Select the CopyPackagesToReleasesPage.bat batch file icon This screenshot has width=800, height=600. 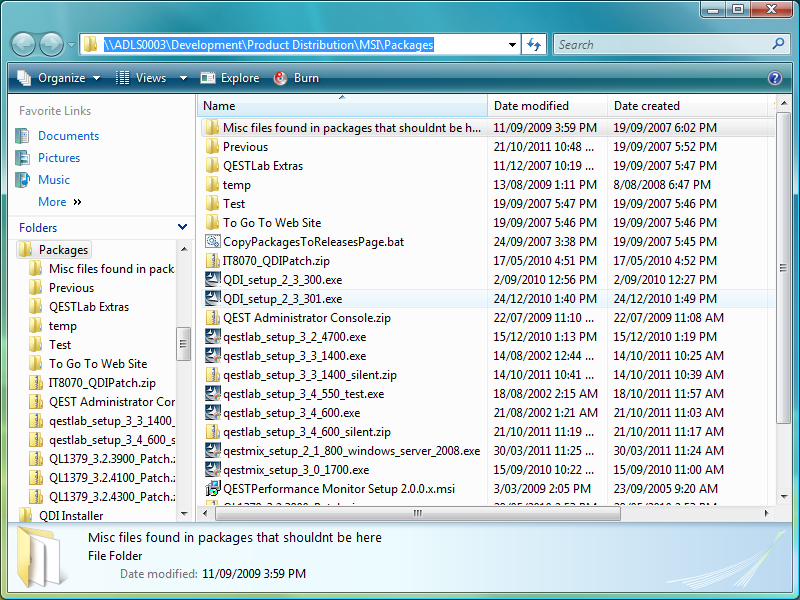point(212,241)
